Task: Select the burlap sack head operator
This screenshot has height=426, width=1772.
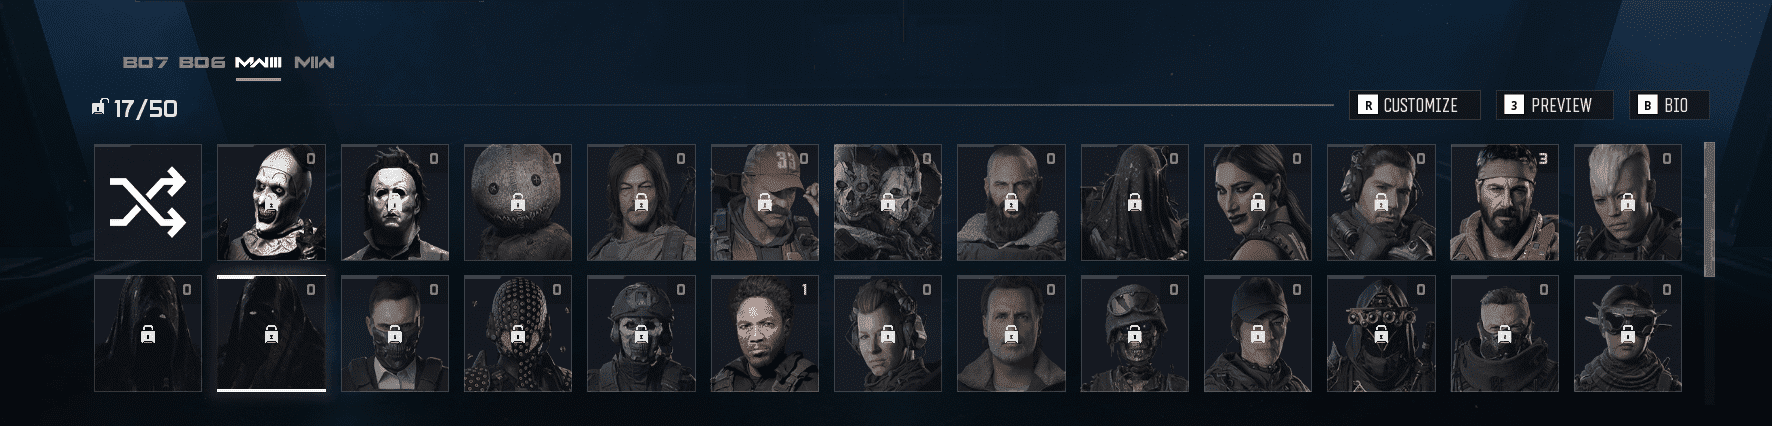Action: 518,202
